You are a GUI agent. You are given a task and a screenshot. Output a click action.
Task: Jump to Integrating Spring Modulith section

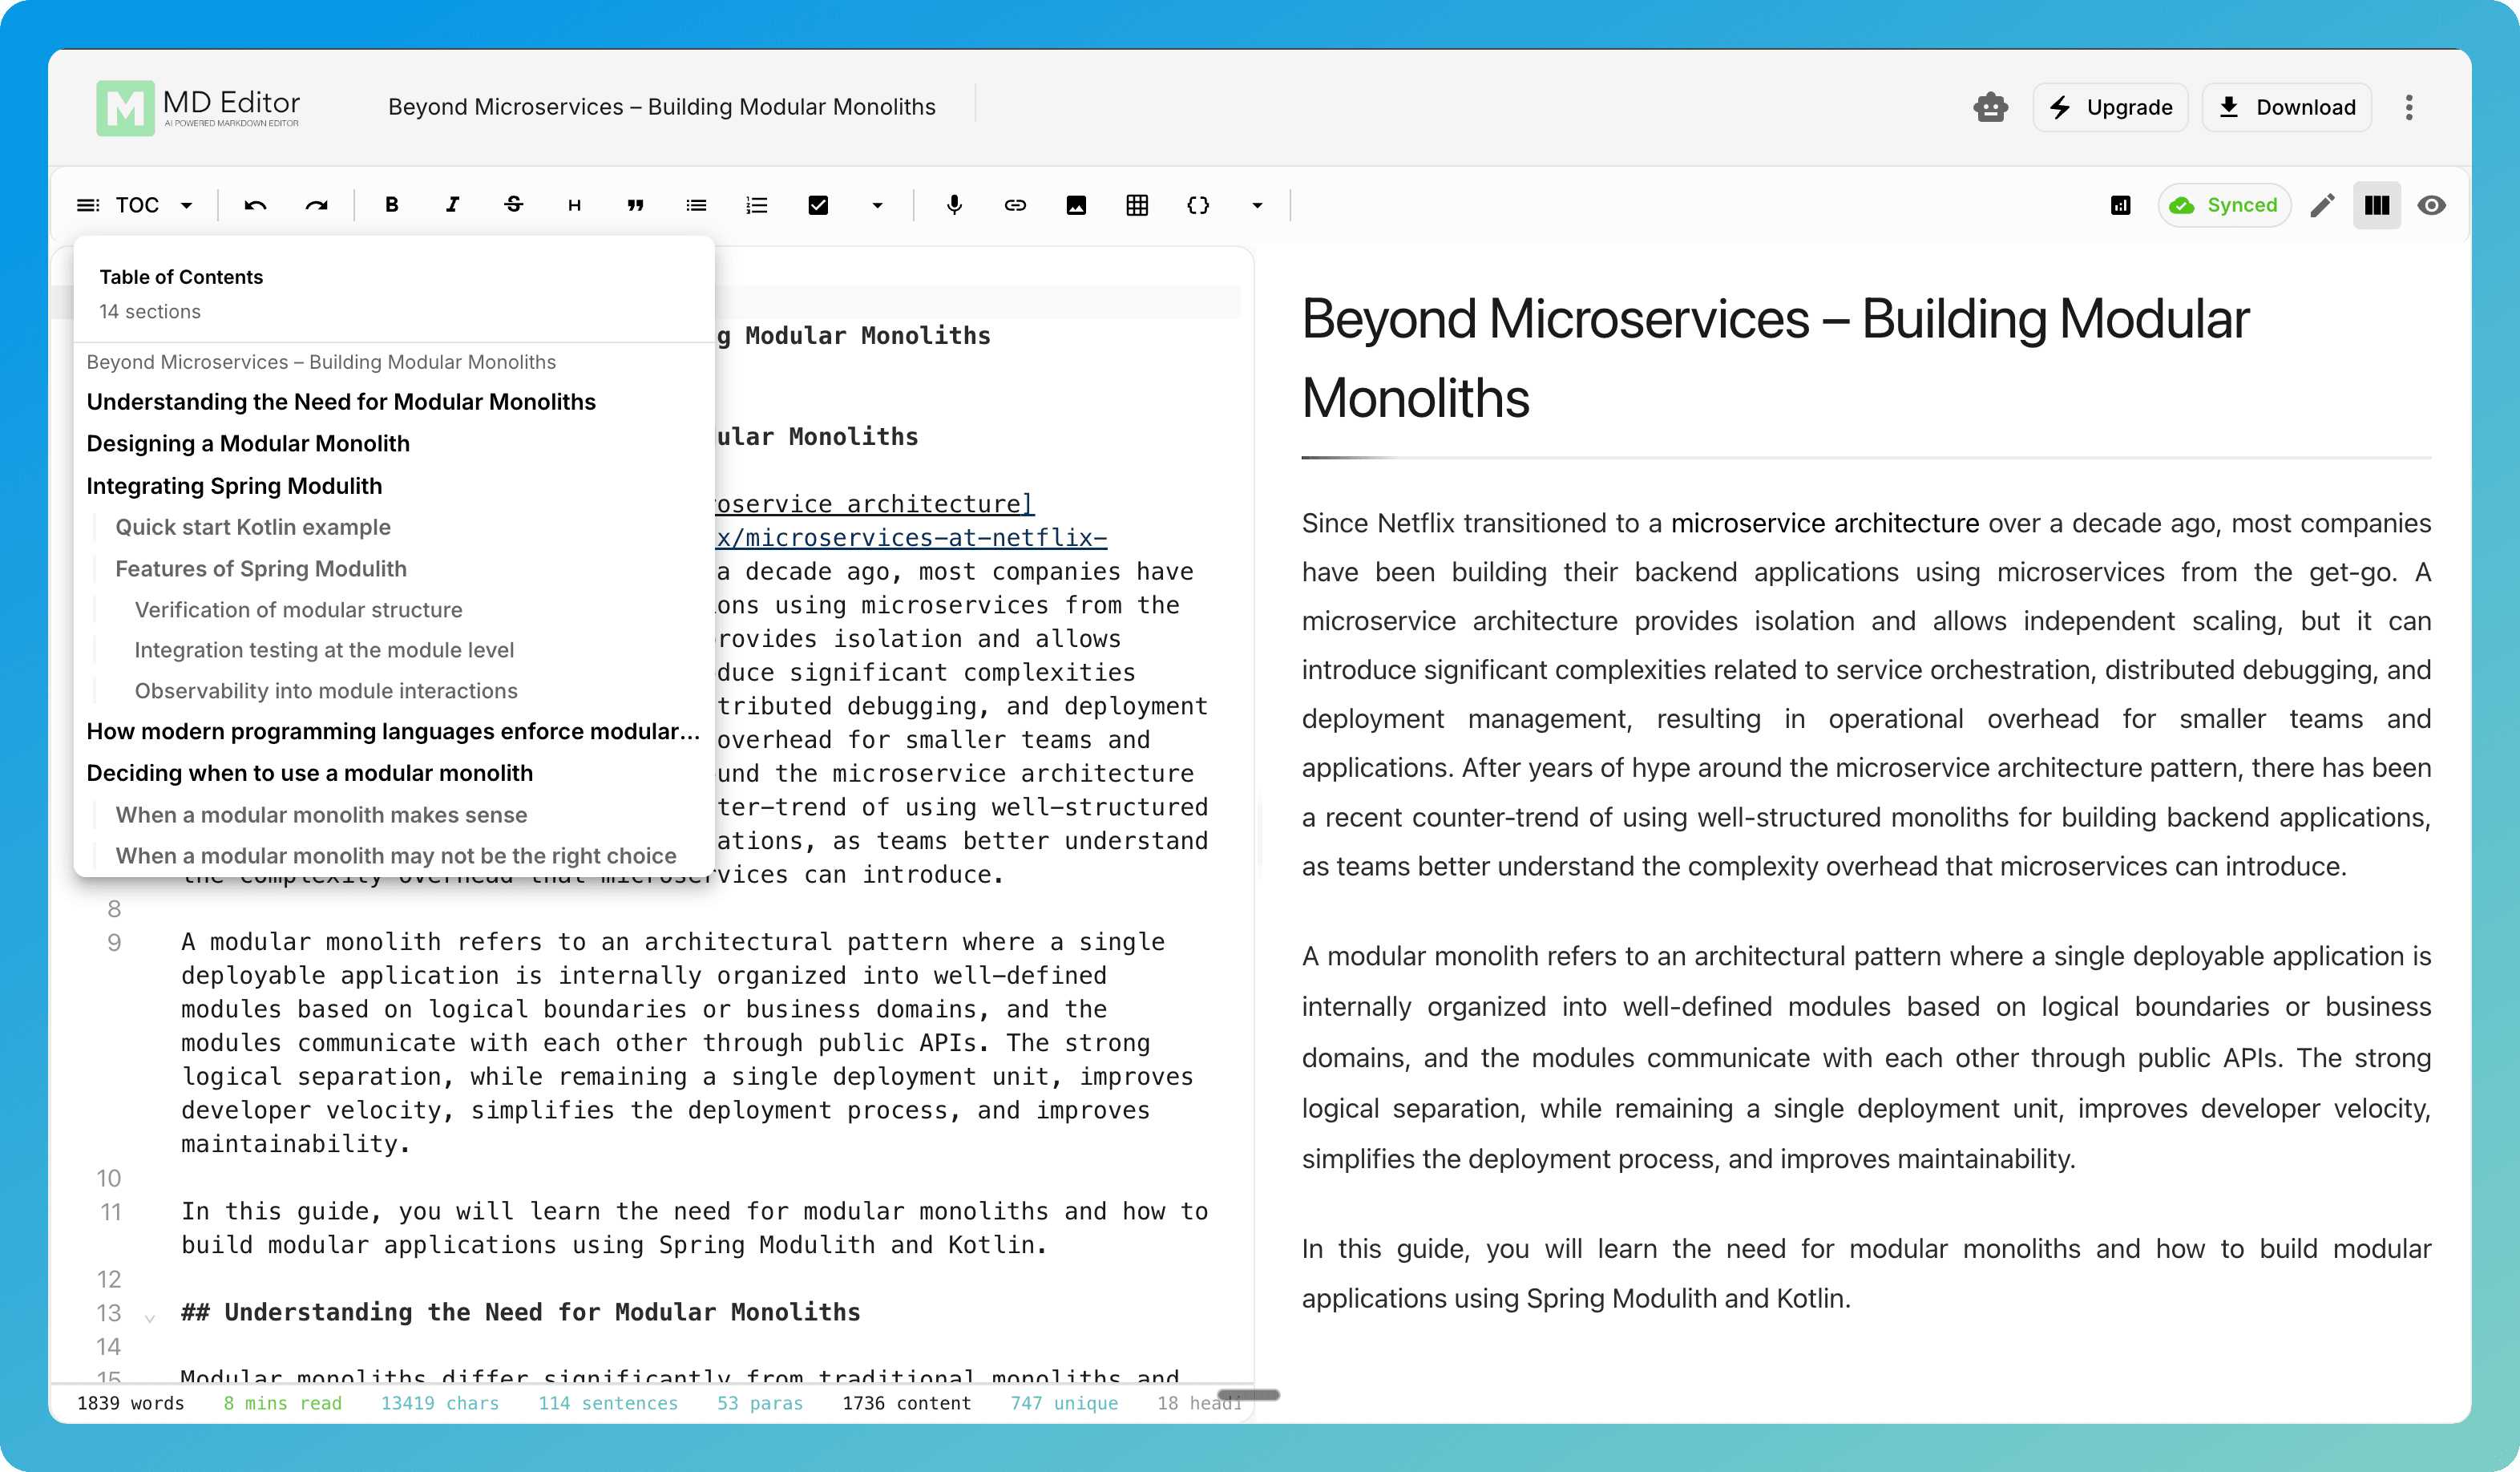[x=234, y=486]
